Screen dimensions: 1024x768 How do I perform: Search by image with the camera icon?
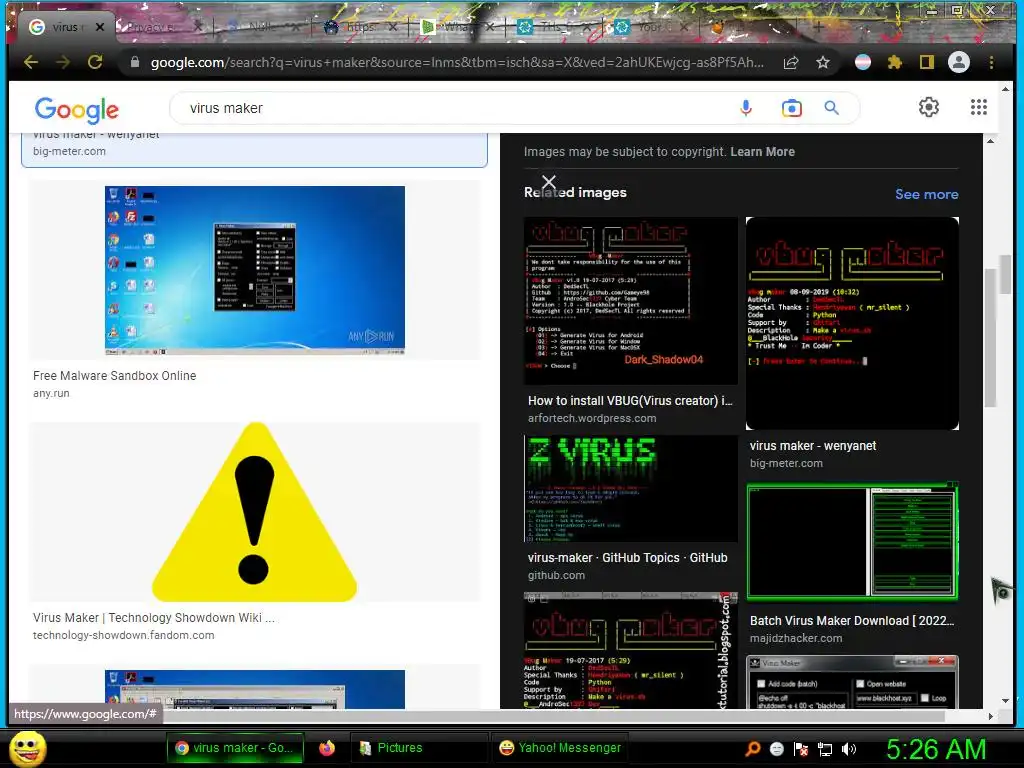[x=792, y=108]
